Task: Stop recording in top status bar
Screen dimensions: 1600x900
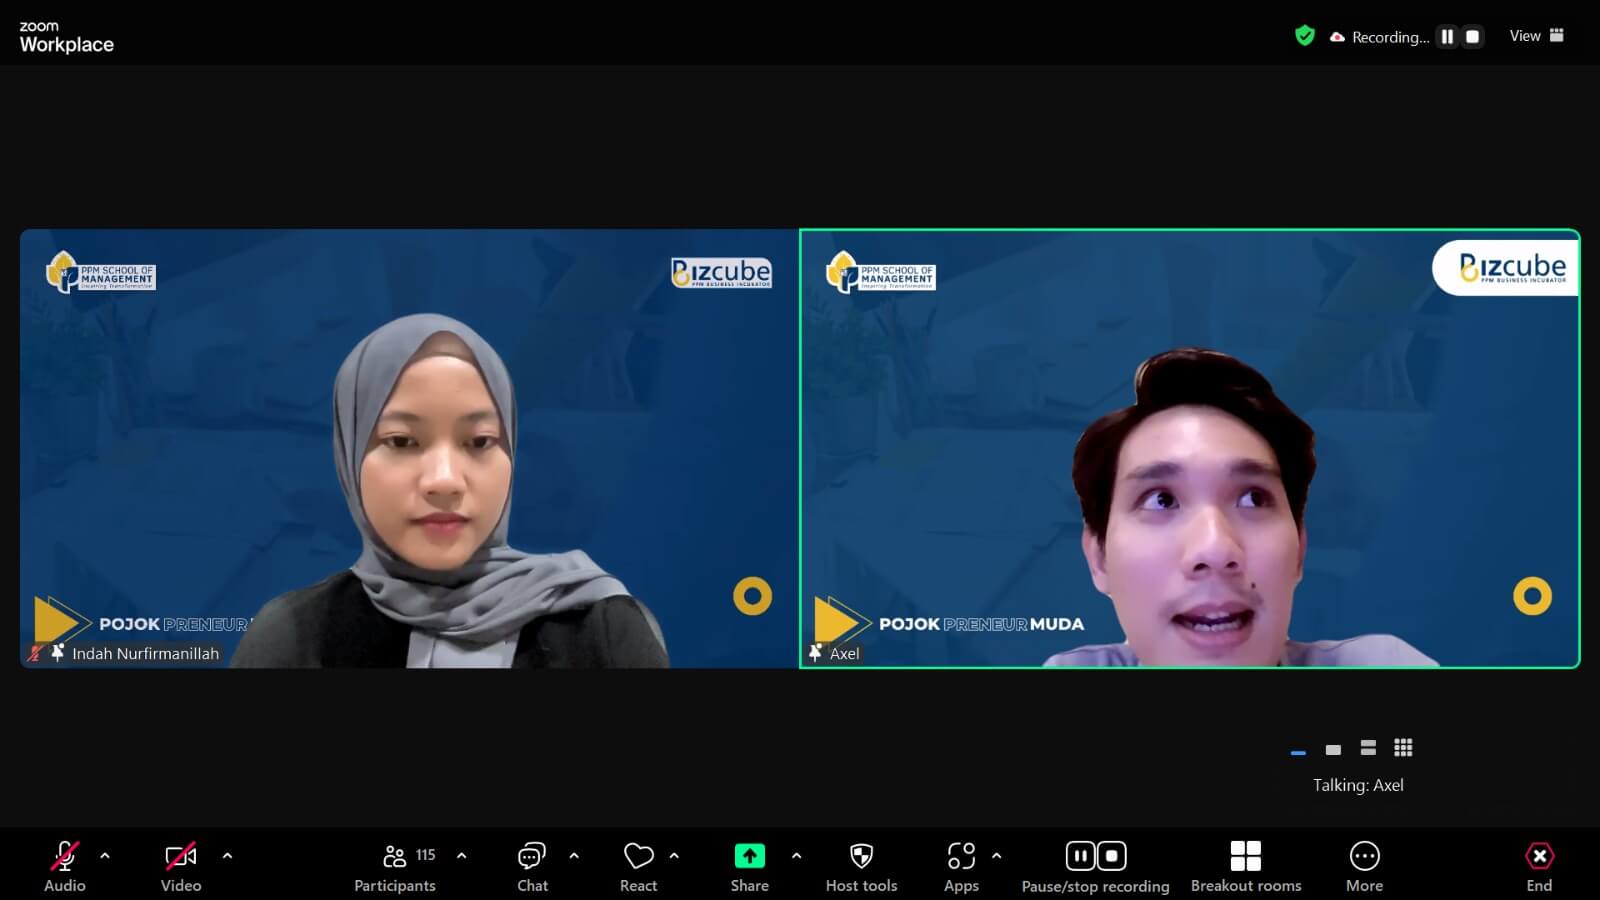Action: (x=1472, y=37)
